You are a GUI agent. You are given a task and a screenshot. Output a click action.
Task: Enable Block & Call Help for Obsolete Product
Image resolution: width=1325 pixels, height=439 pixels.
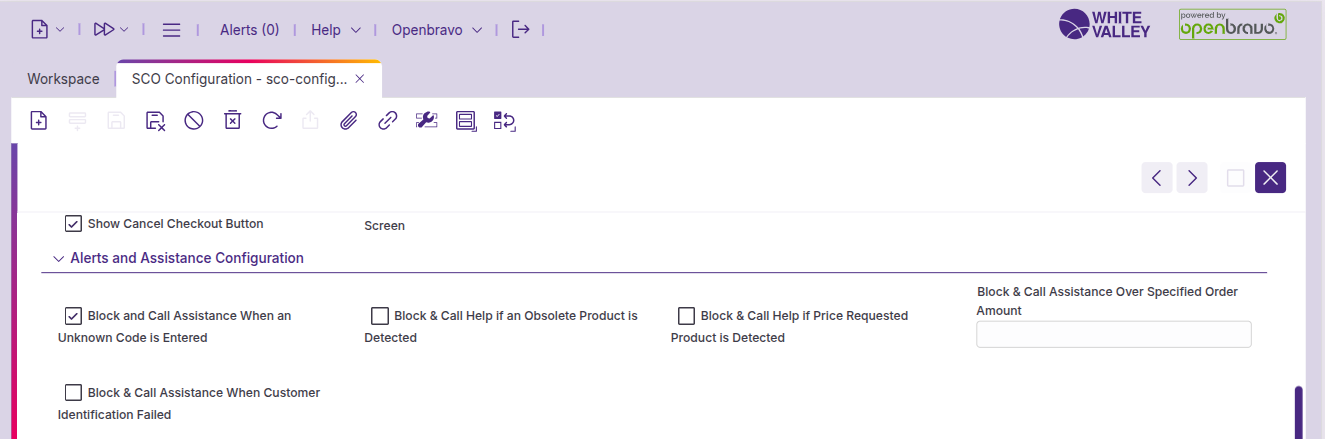380,316
